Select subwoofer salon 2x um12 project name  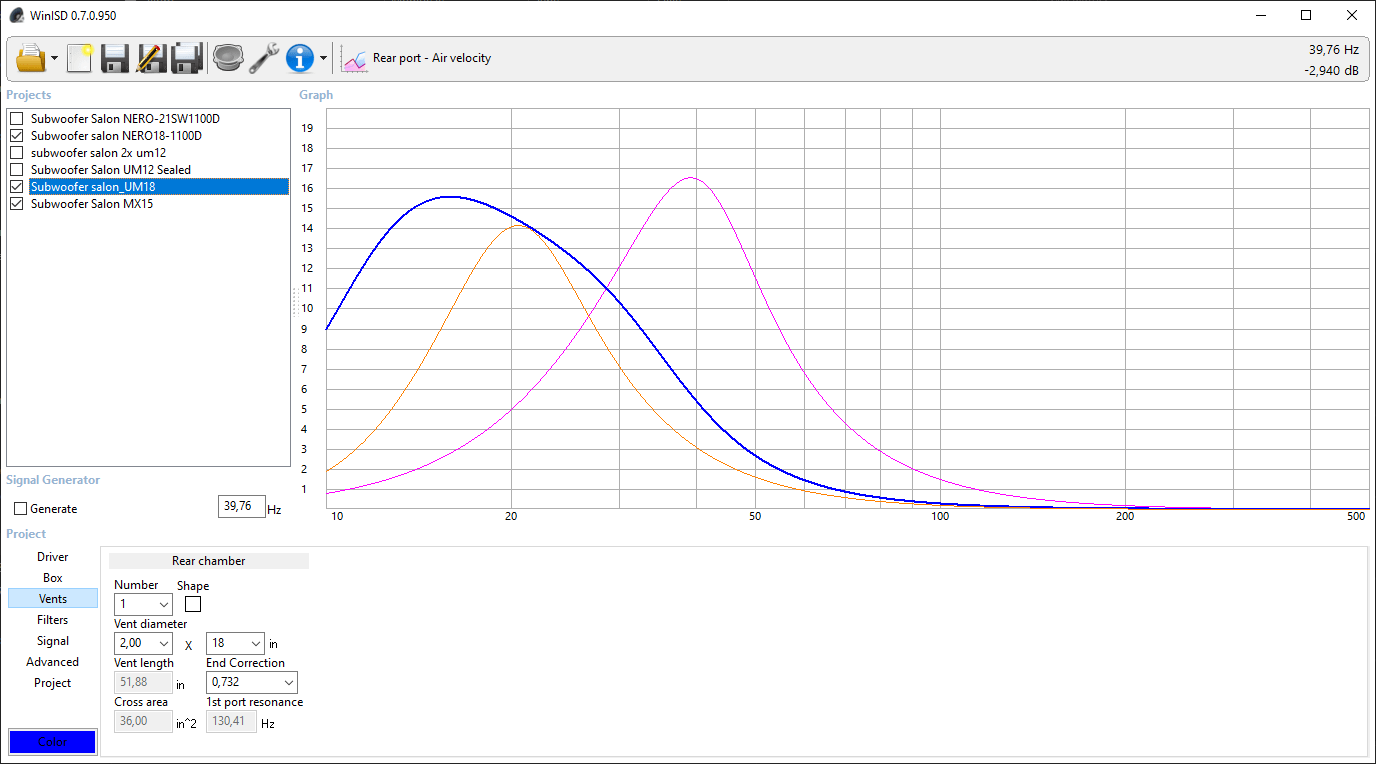[98, 153]
